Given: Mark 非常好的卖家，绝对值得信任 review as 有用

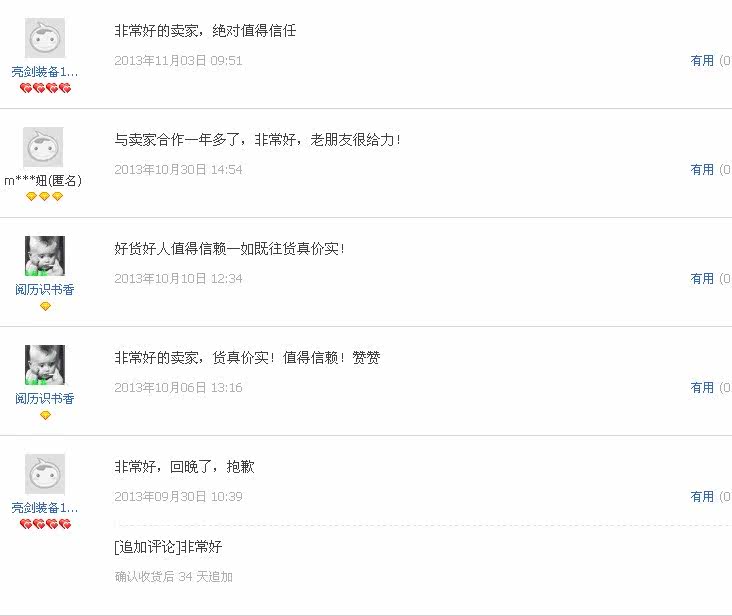Looking at the screenshot, I should coord(702,61).
